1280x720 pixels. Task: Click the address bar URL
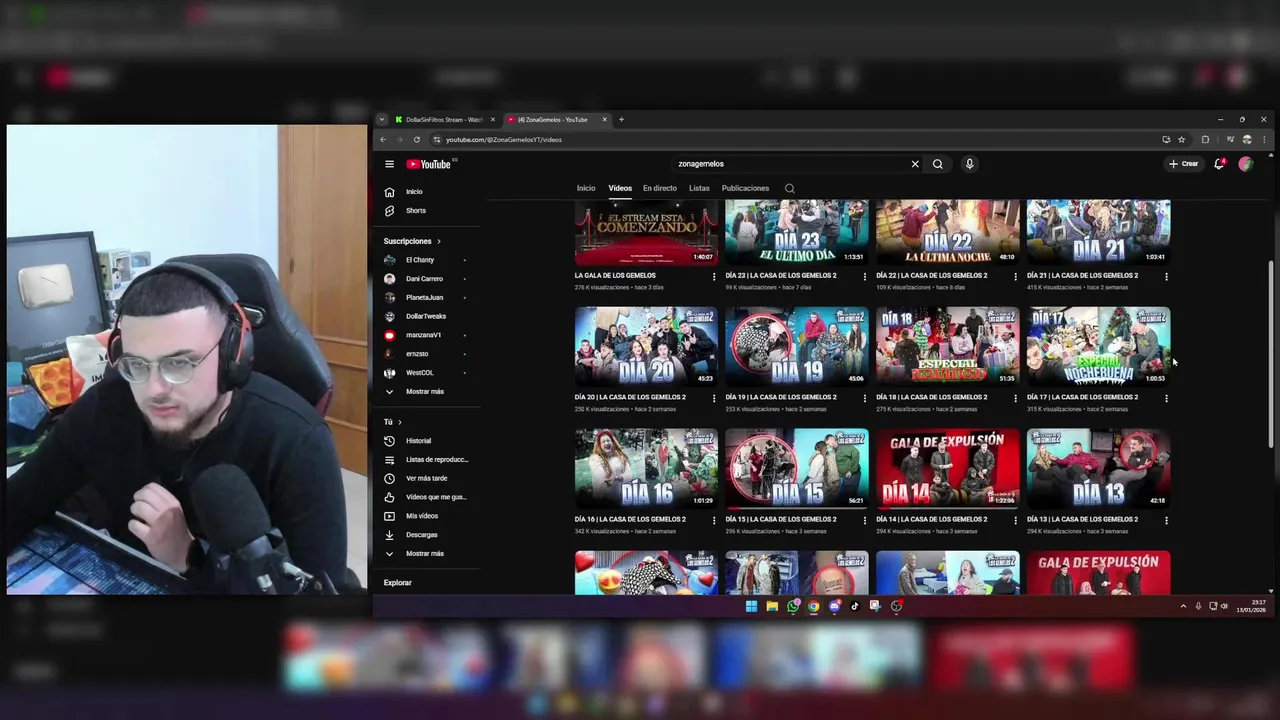[504, 140]
